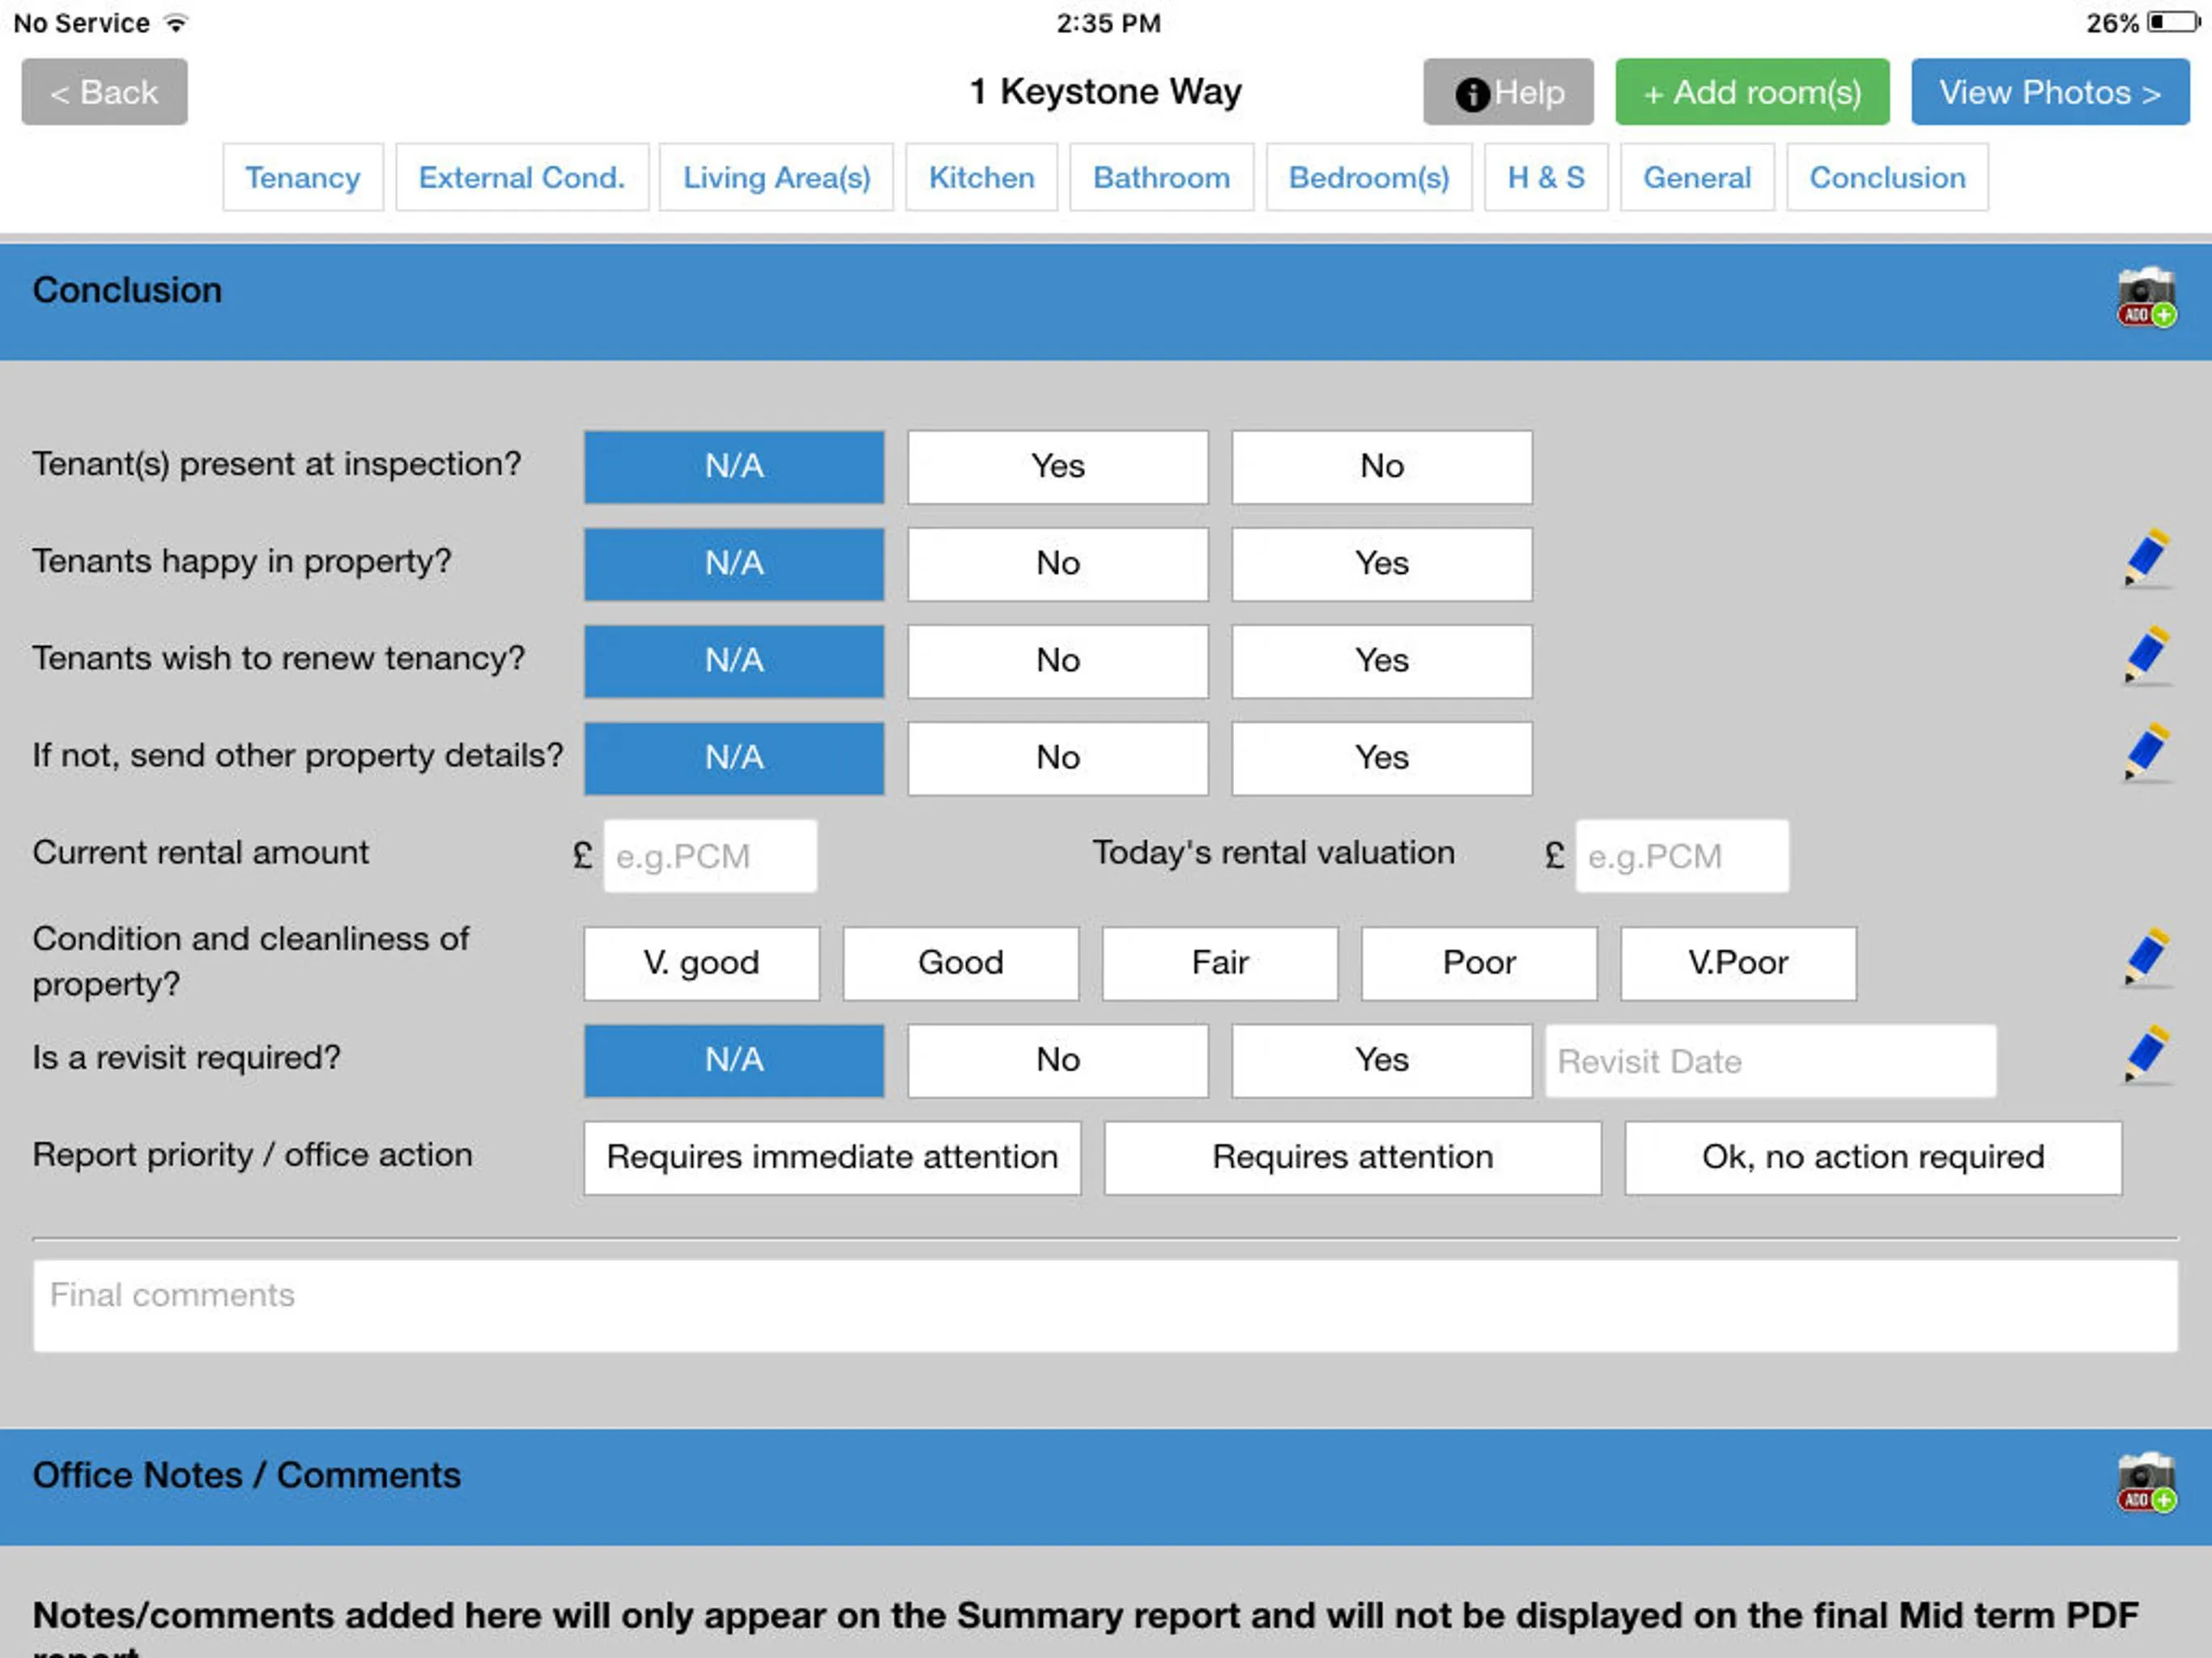2212x1658 pixels.
Task: Toggle Is a revisit required to No
Action: click(1057, 1061)
